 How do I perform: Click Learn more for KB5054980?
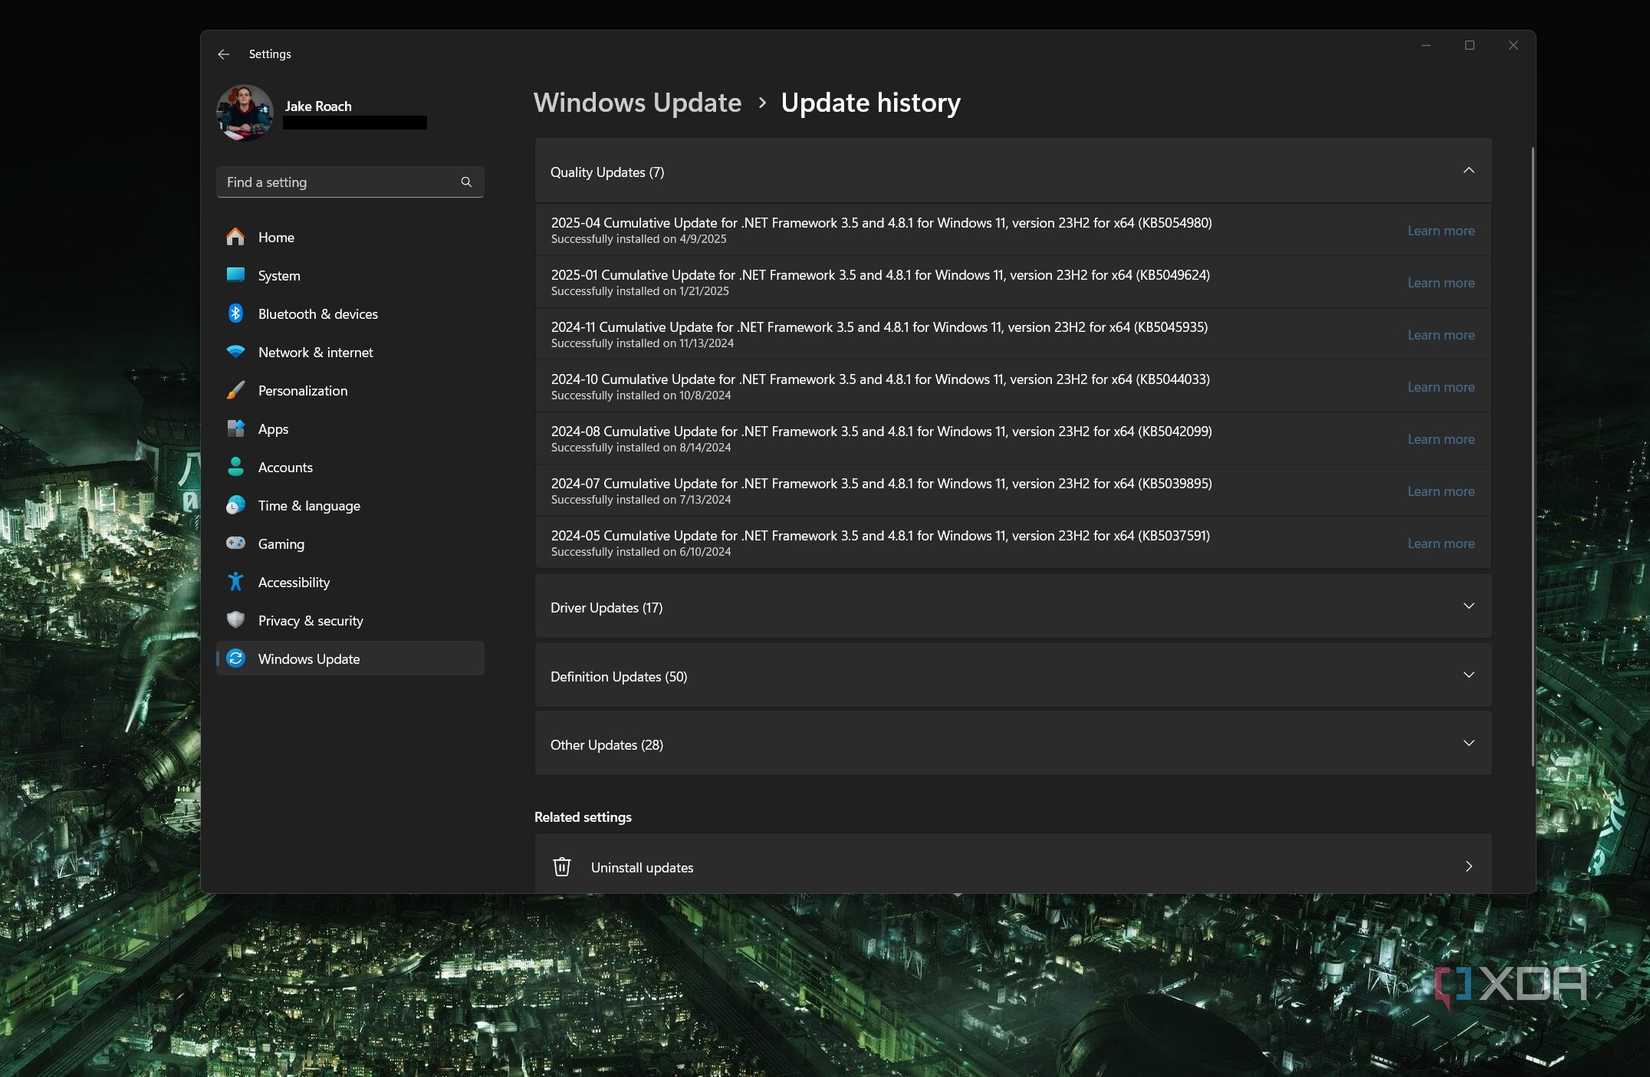(1441, 230)
